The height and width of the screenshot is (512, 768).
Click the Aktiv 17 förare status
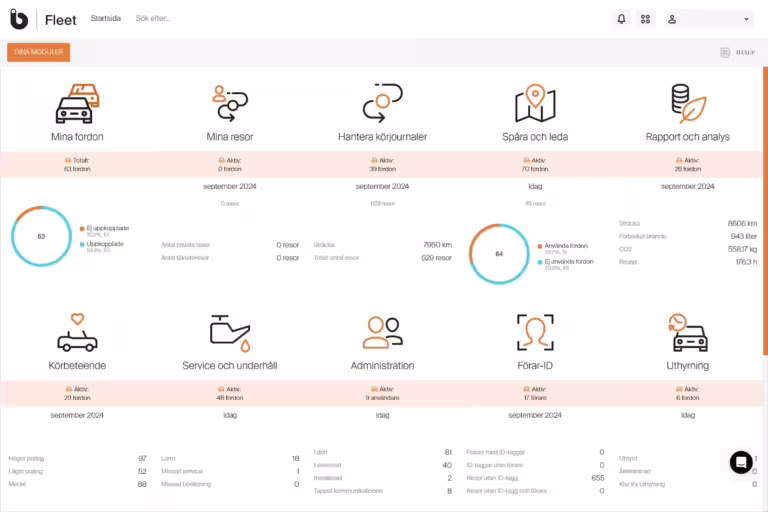click(x=535, y=393)
